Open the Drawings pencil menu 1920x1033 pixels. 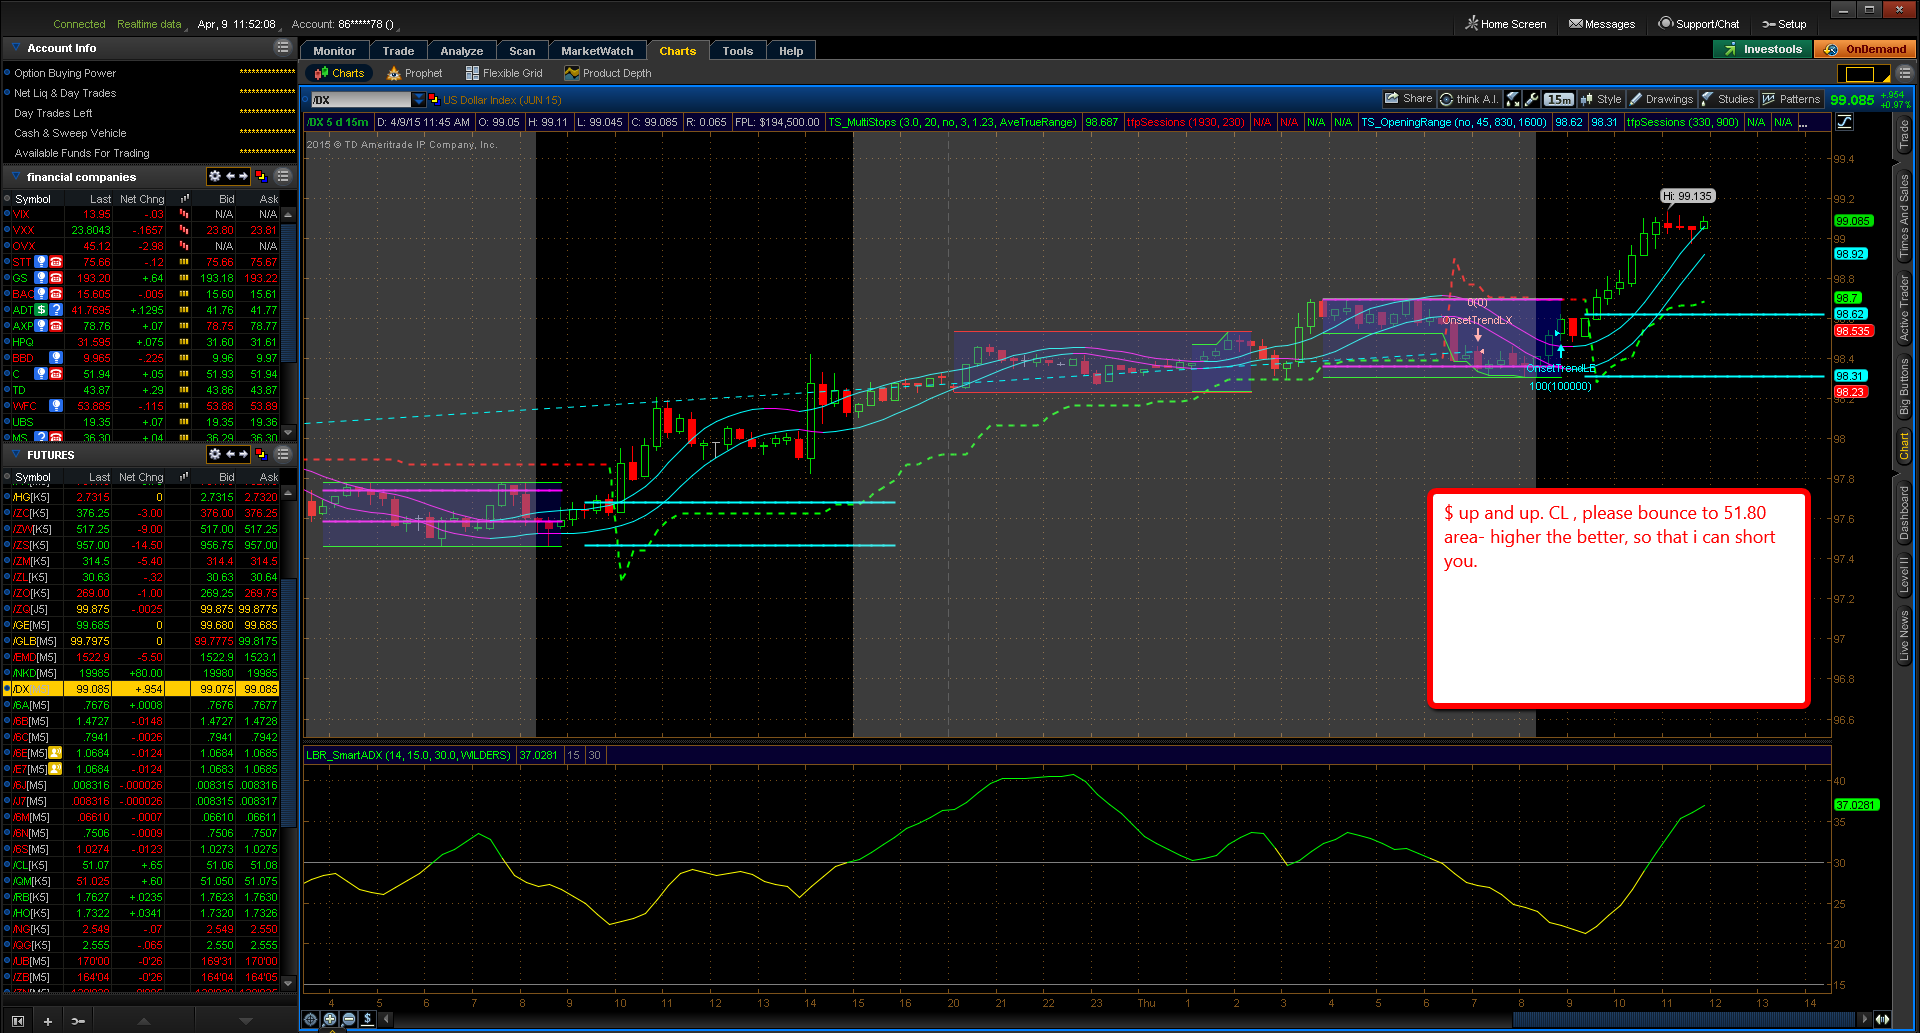click(x=1661, y=99)
